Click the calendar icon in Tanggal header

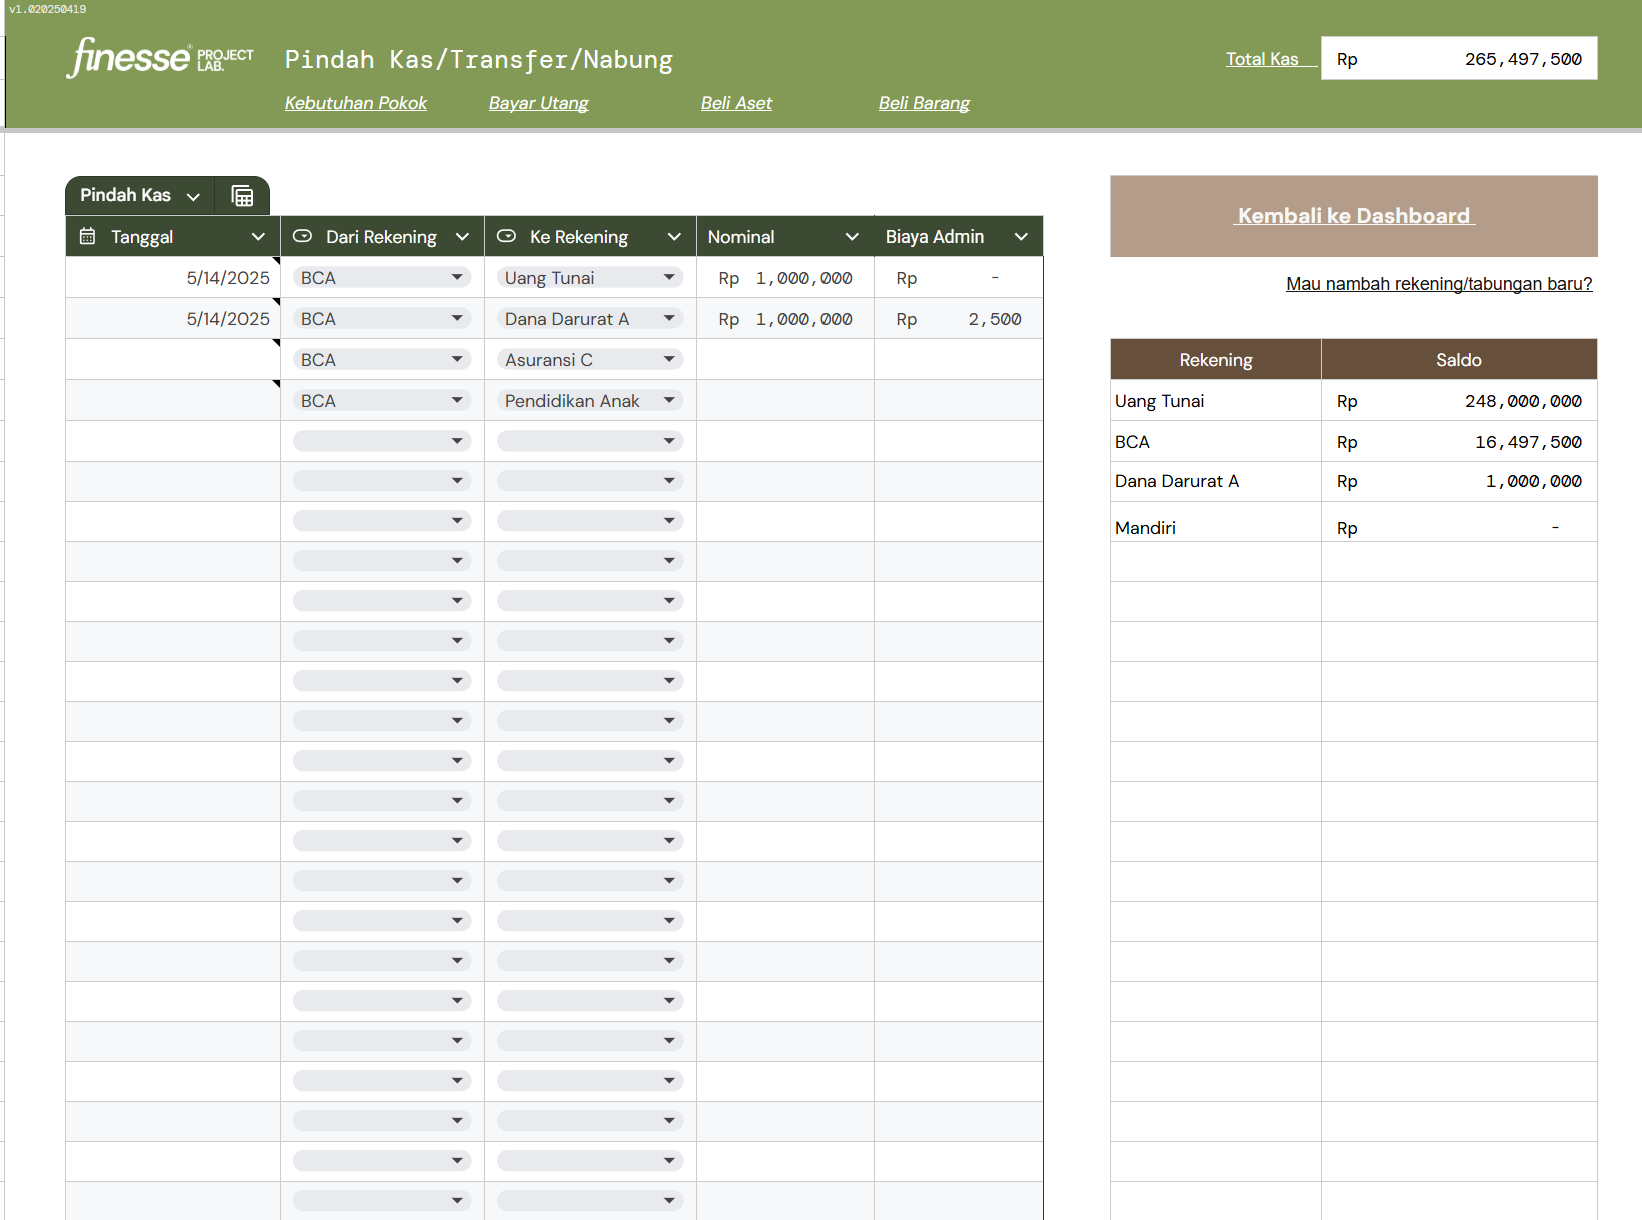(88, 237)
